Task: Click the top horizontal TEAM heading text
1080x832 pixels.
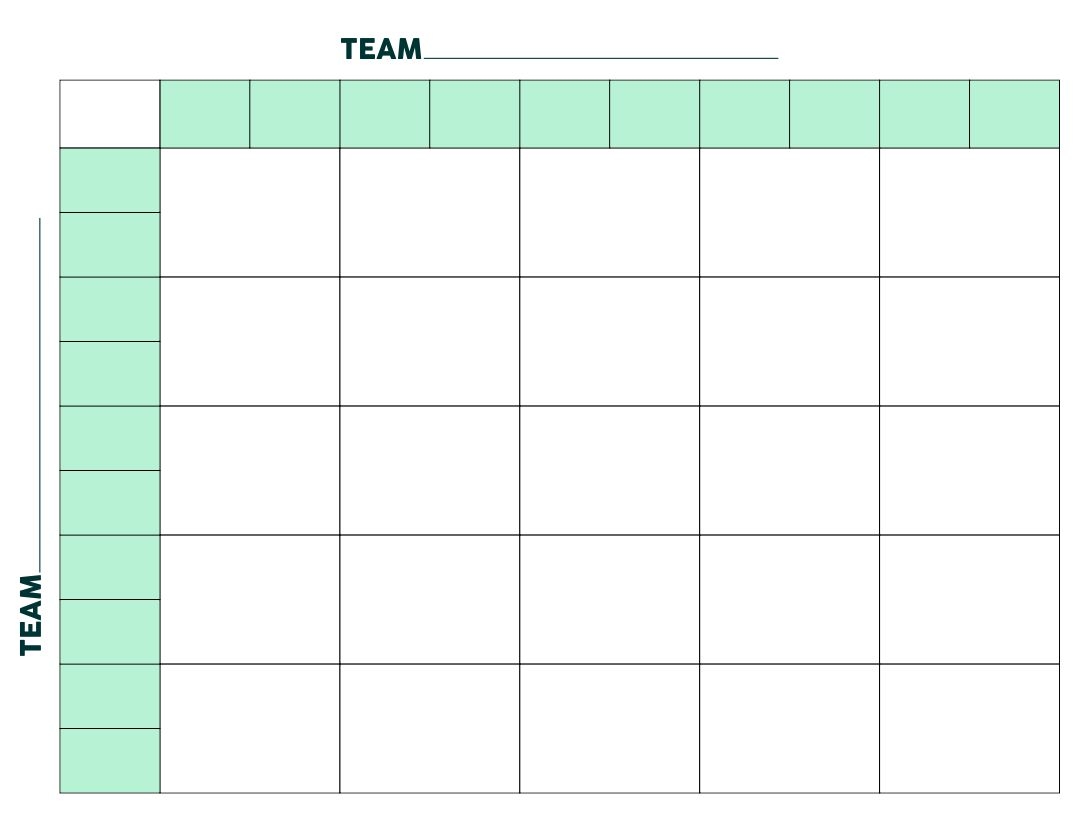Action: pos(381,50)
